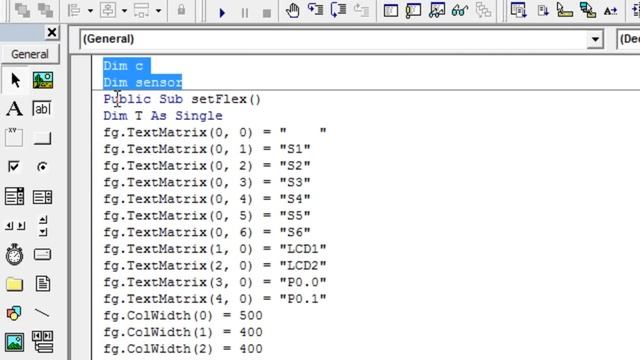Screen dimensions: 640x360
Task: Click the Call Stack icon
Action: click(483, 10)
